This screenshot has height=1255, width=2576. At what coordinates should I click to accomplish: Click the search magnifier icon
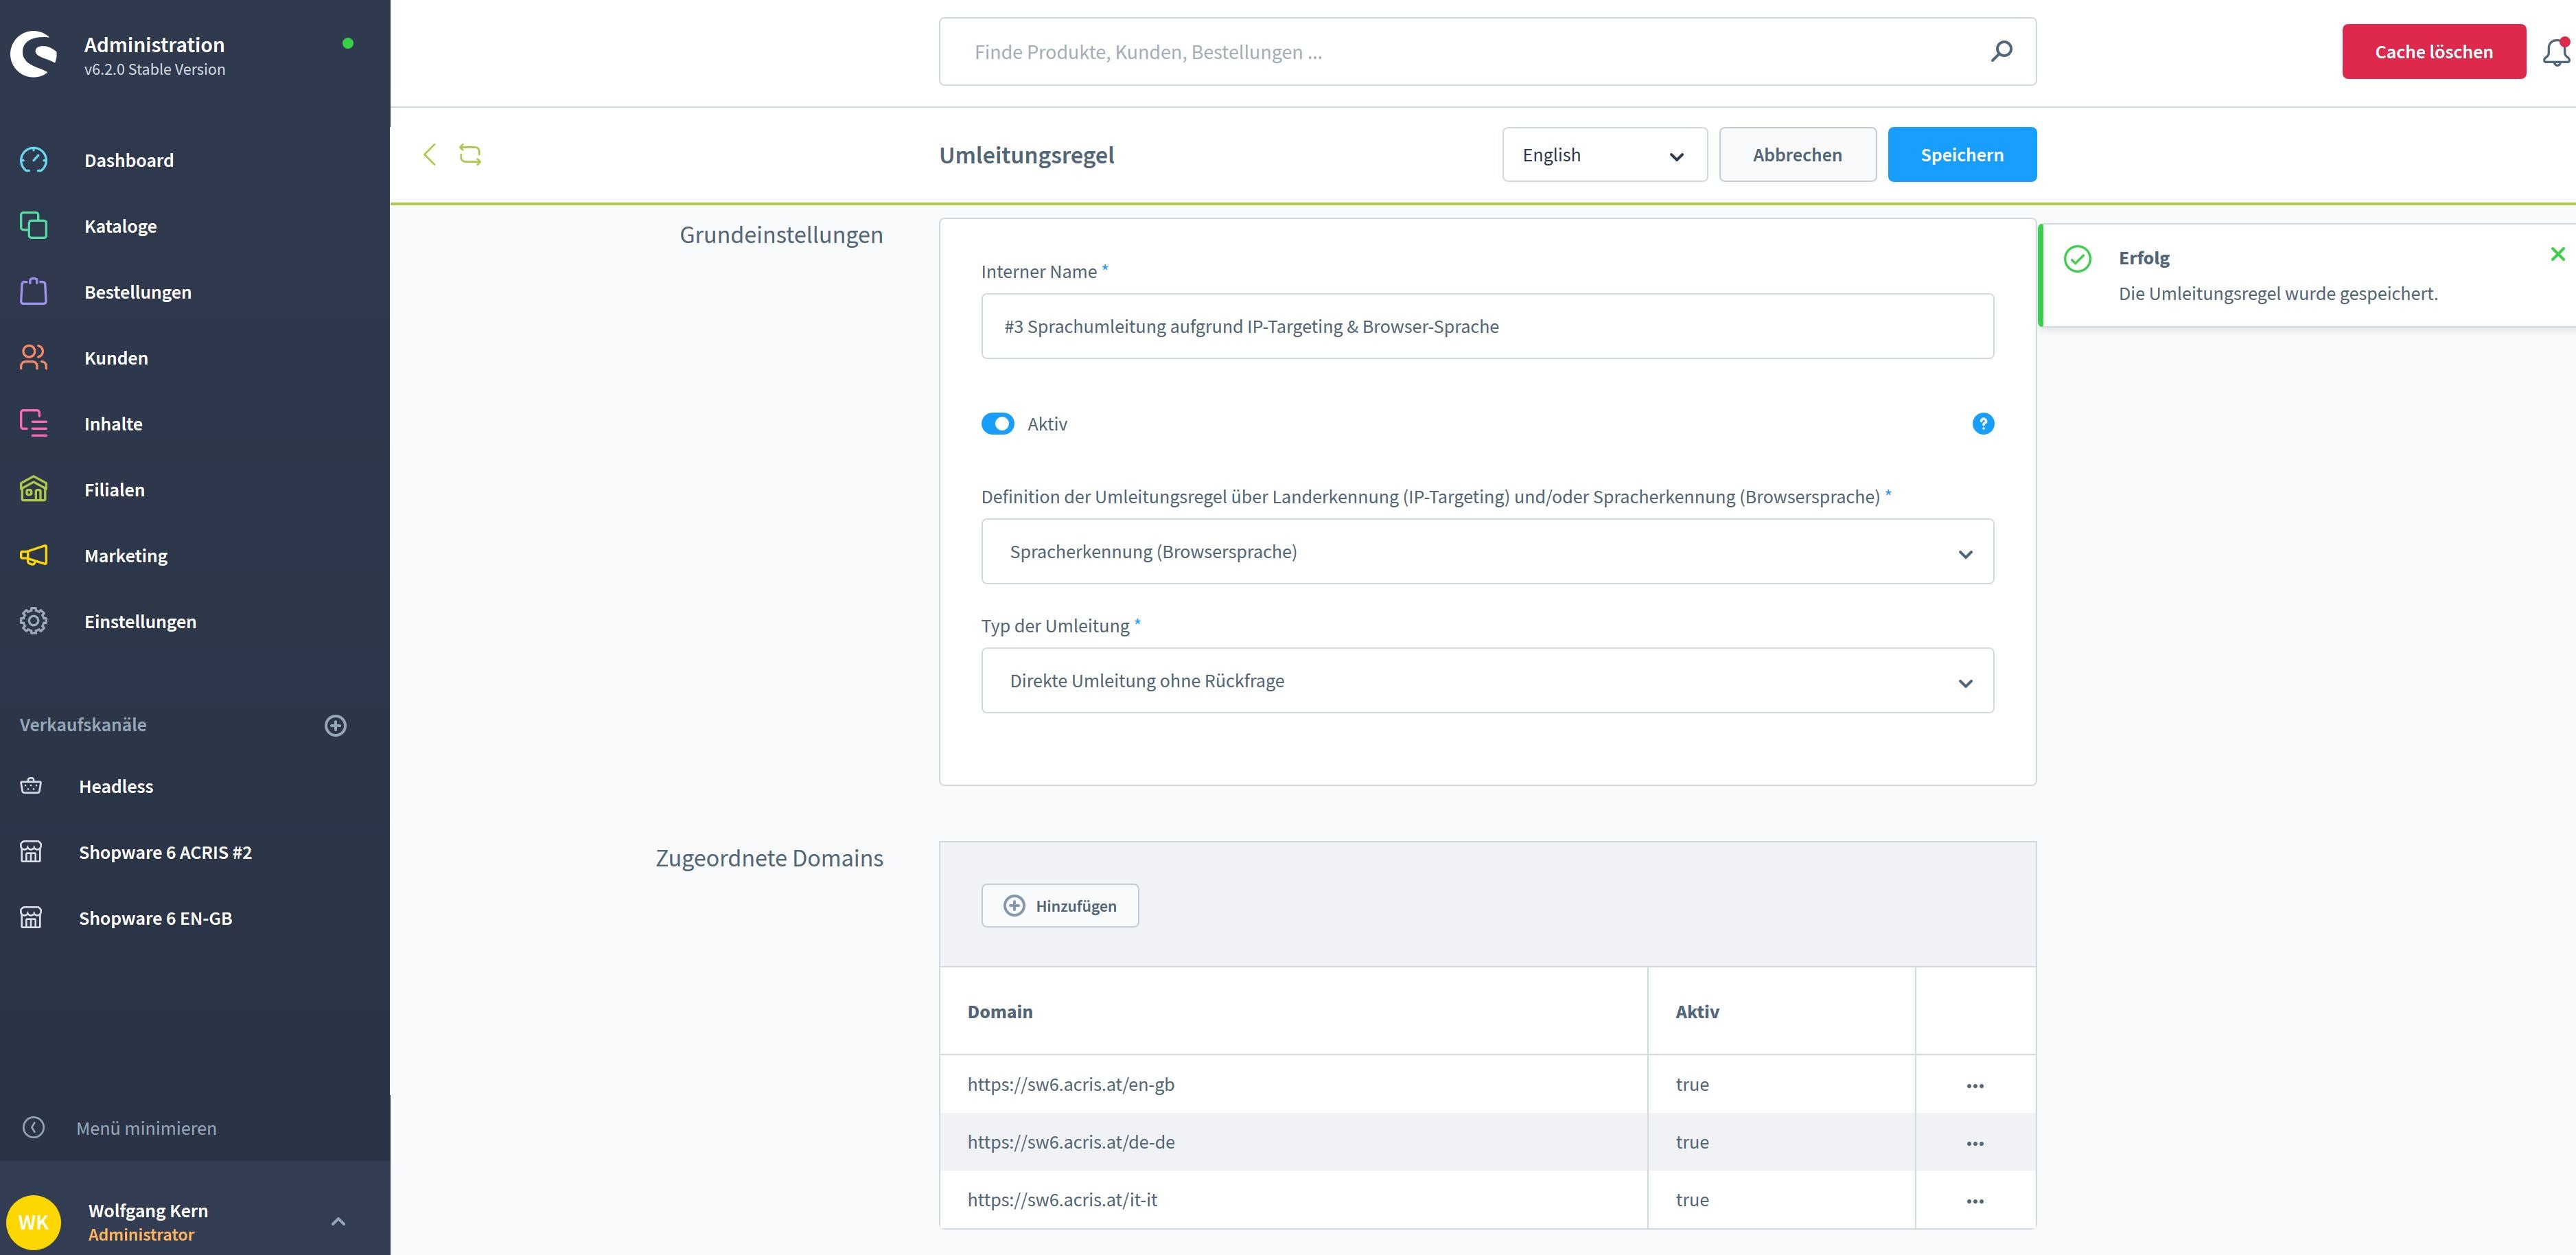pos(2001,51)
